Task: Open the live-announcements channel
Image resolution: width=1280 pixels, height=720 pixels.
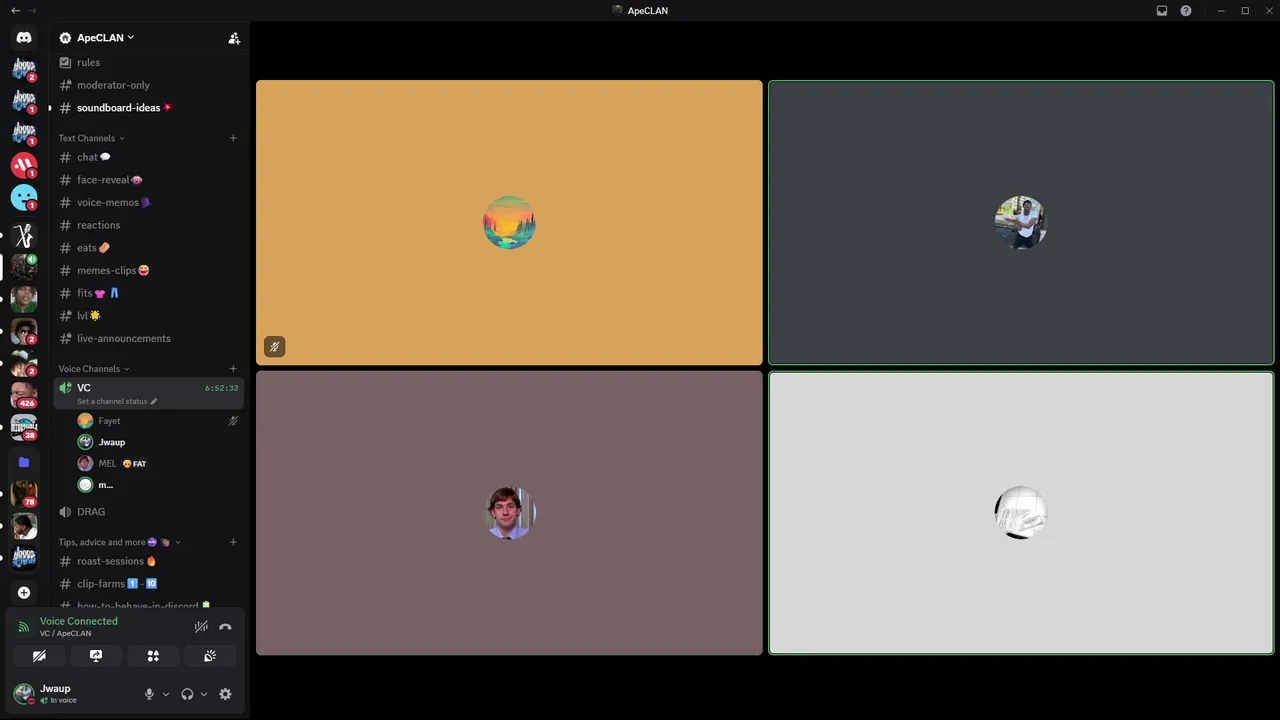Action: click(148, 338)
